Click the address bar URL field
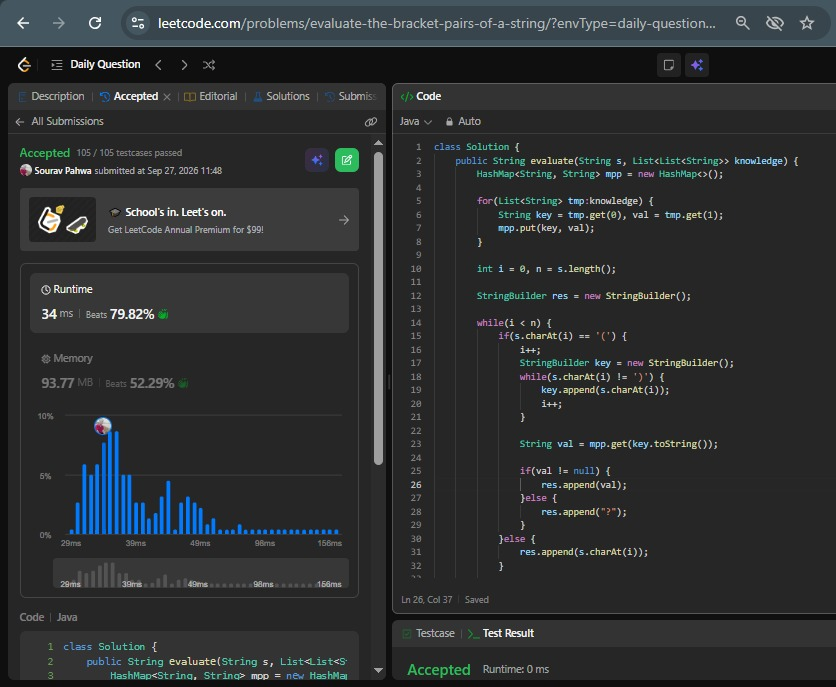The width and height of the screenshot is (836, 687). tap(437, 23)
